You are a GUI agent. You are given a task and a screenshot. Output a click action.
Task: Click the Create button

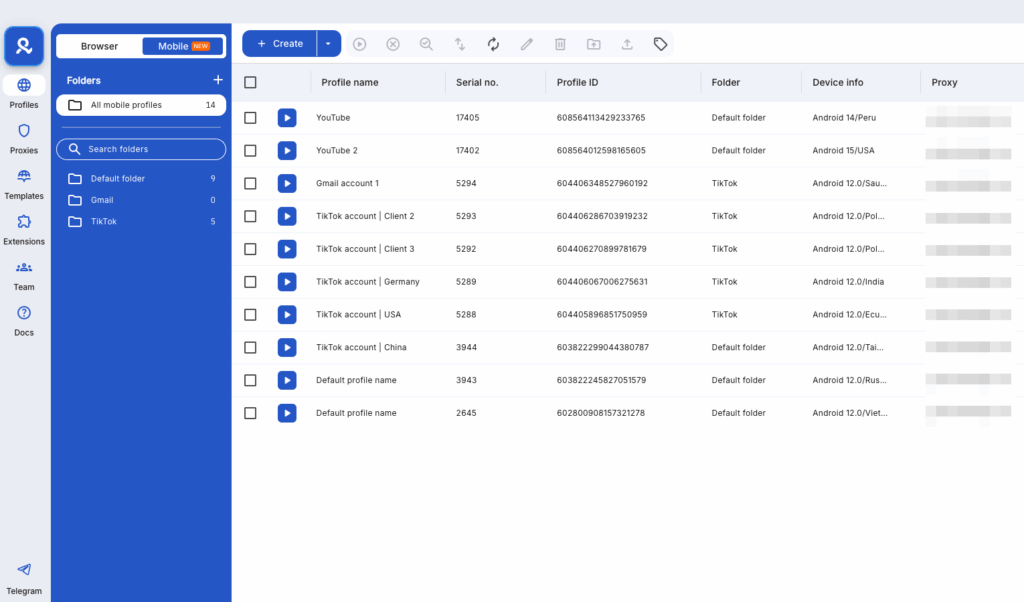coord(280,44)
